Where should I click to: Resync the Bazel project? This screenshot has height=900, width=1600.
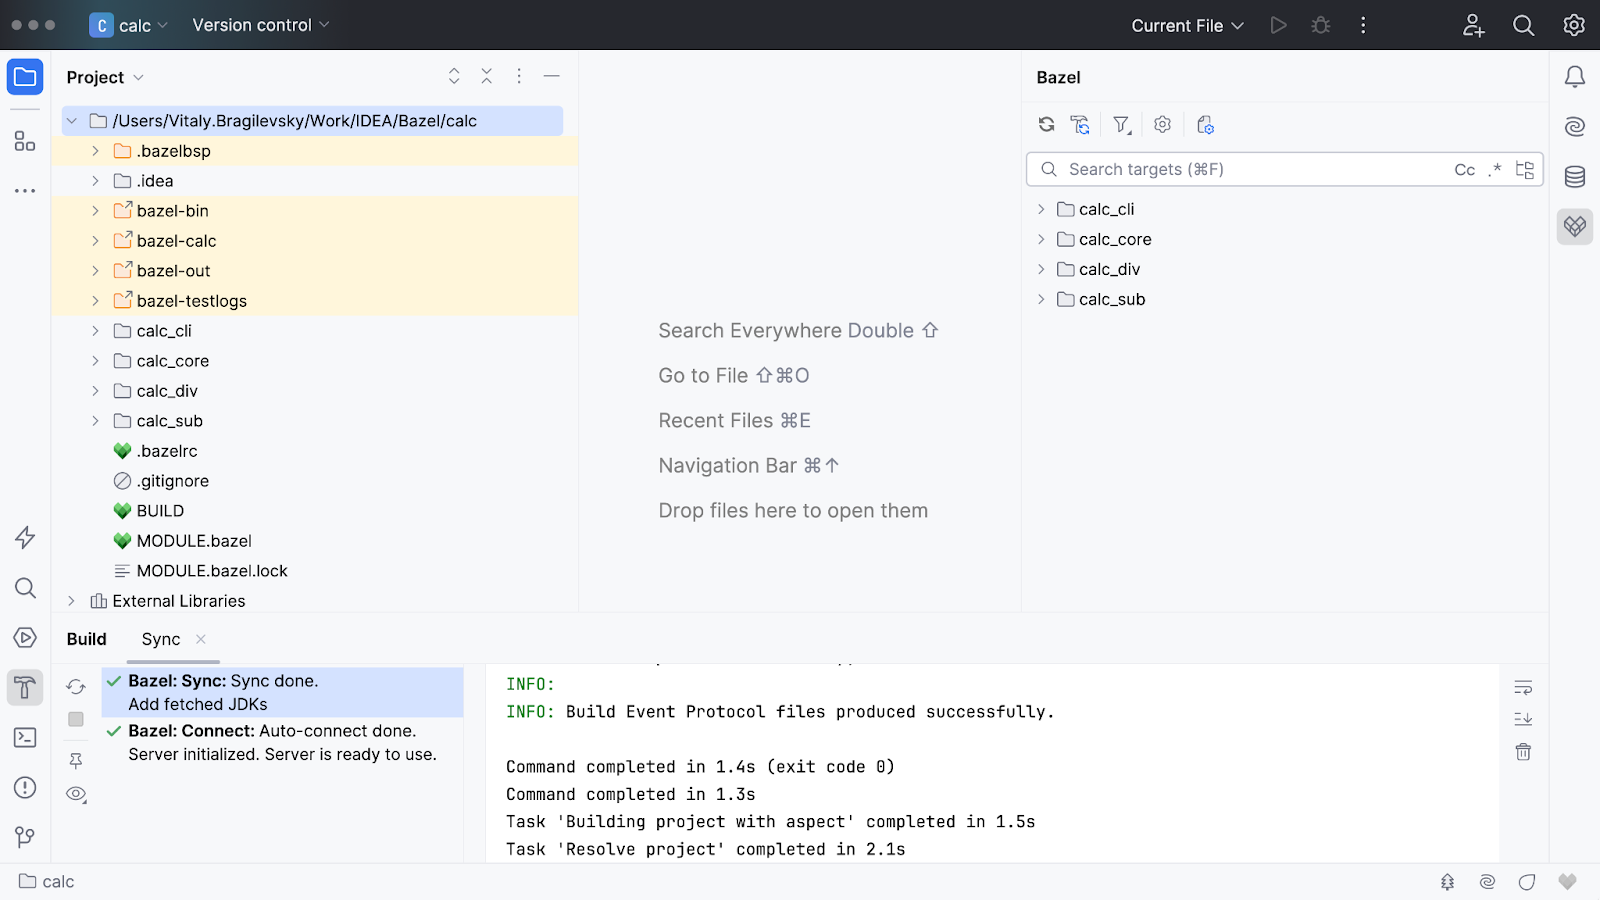(1046, 125)
